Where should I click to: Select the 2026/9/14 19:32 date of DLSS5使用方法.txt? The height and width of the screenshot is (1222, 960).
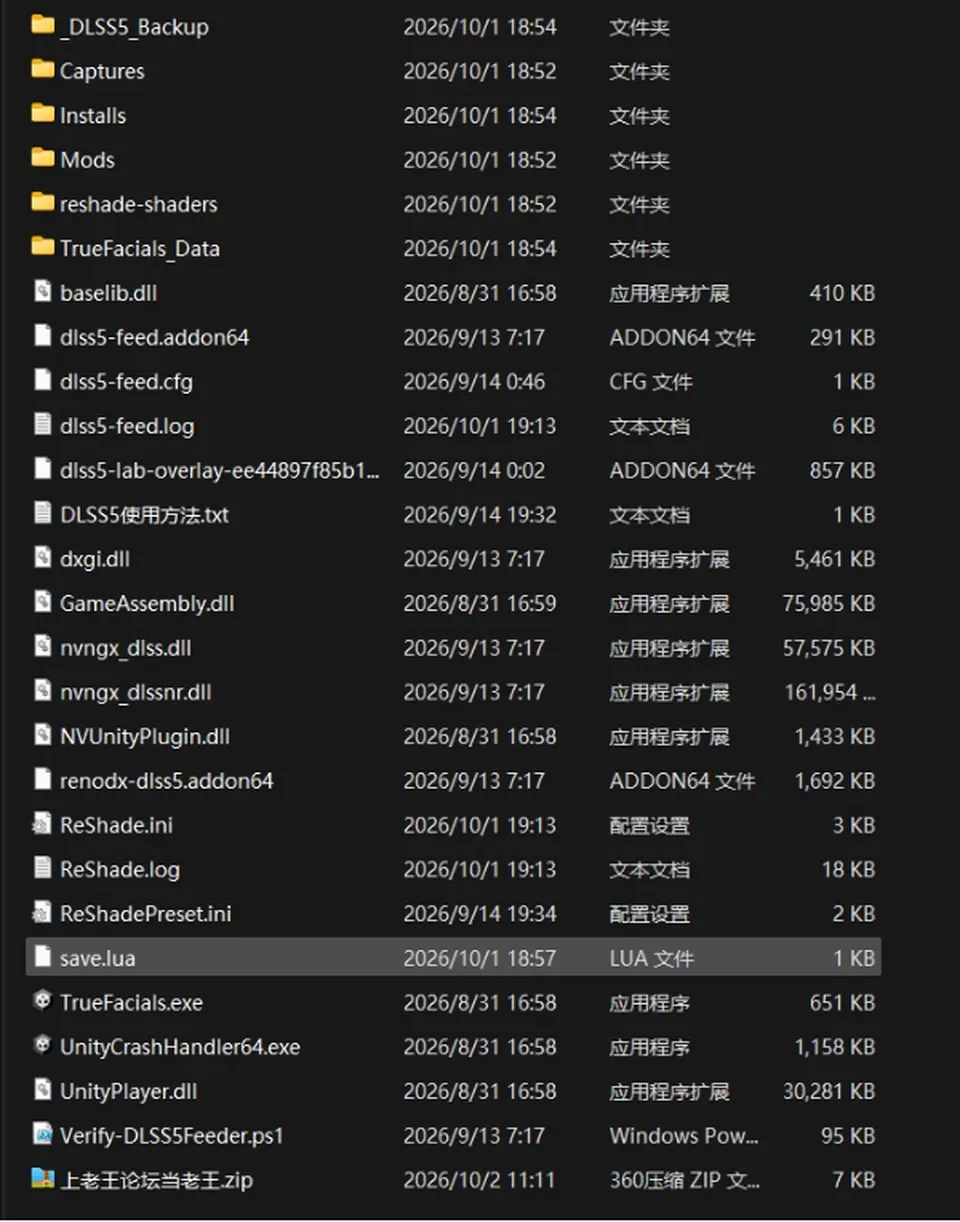(479, 514)
